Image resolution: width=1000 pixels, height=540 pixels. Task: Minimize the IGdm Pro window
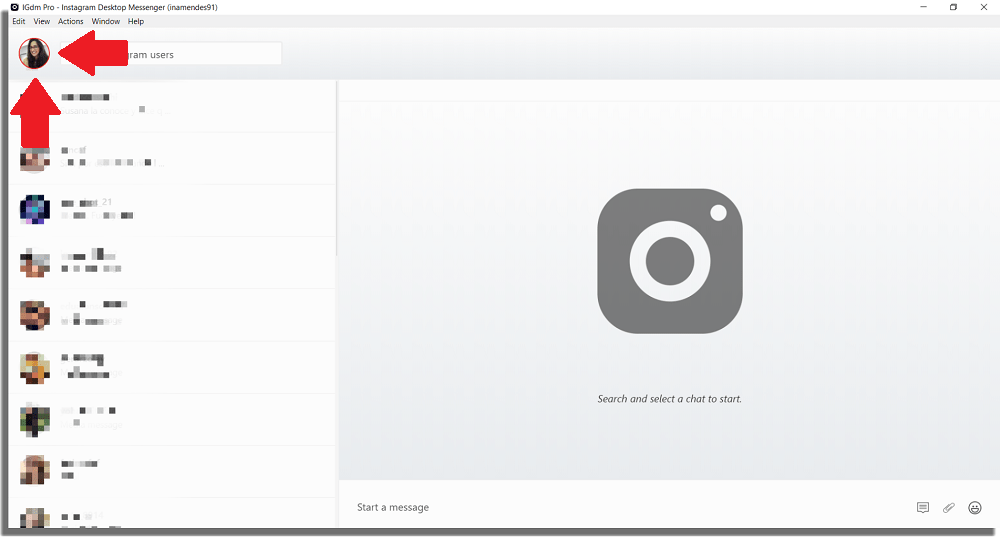923,7
